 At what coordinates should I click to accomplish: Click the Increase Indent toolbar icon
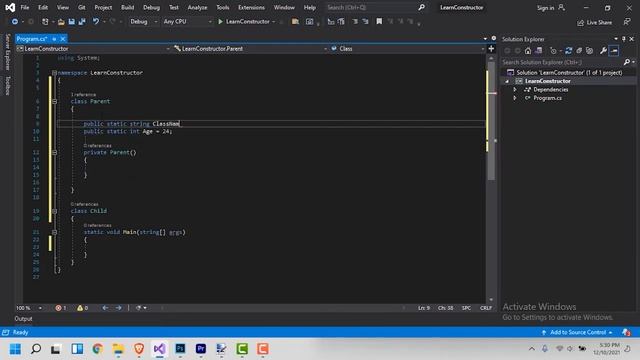point(365,22)
